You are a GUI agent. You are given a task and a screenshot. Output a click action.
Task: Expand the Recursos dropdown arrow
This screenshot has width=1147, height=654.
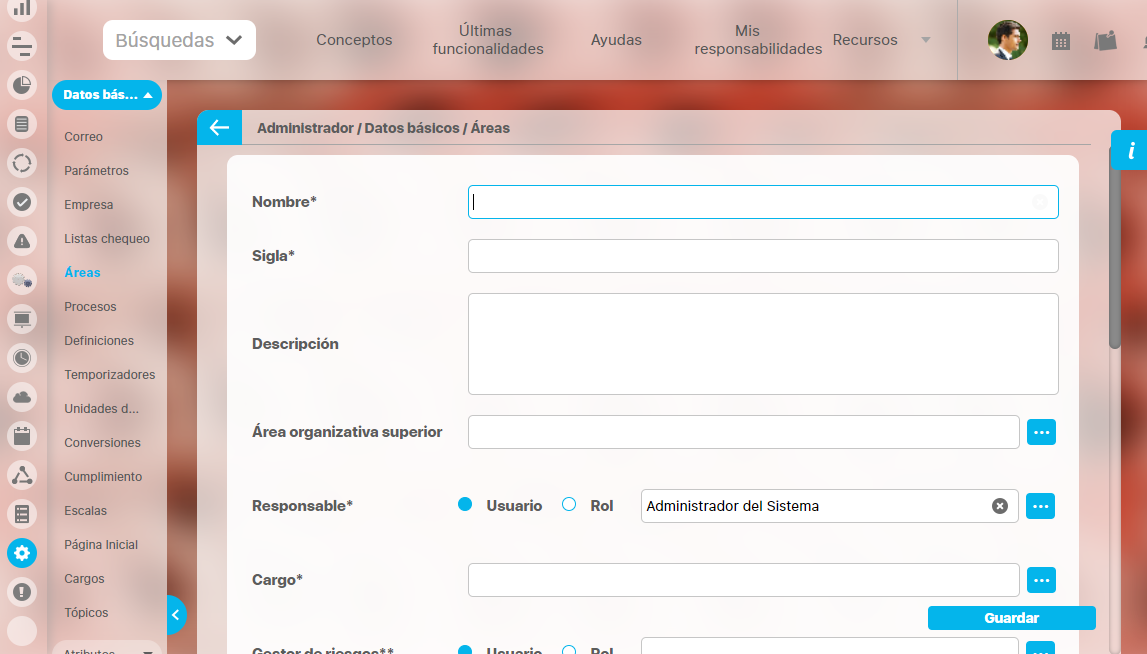click(x=926, y=40)
